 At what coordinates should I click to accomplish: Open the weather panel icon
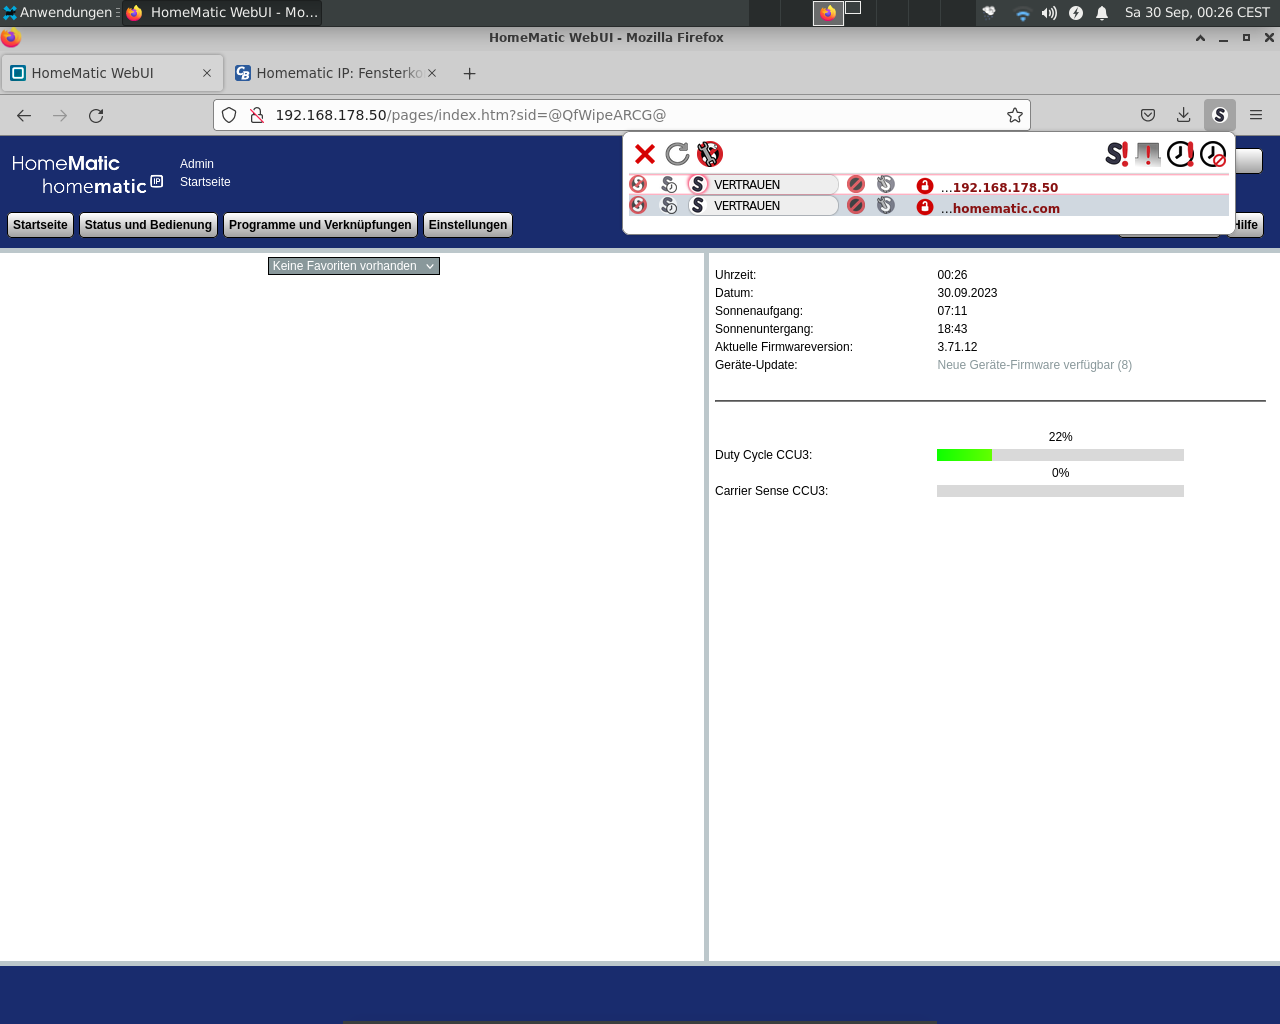(989, 13)
